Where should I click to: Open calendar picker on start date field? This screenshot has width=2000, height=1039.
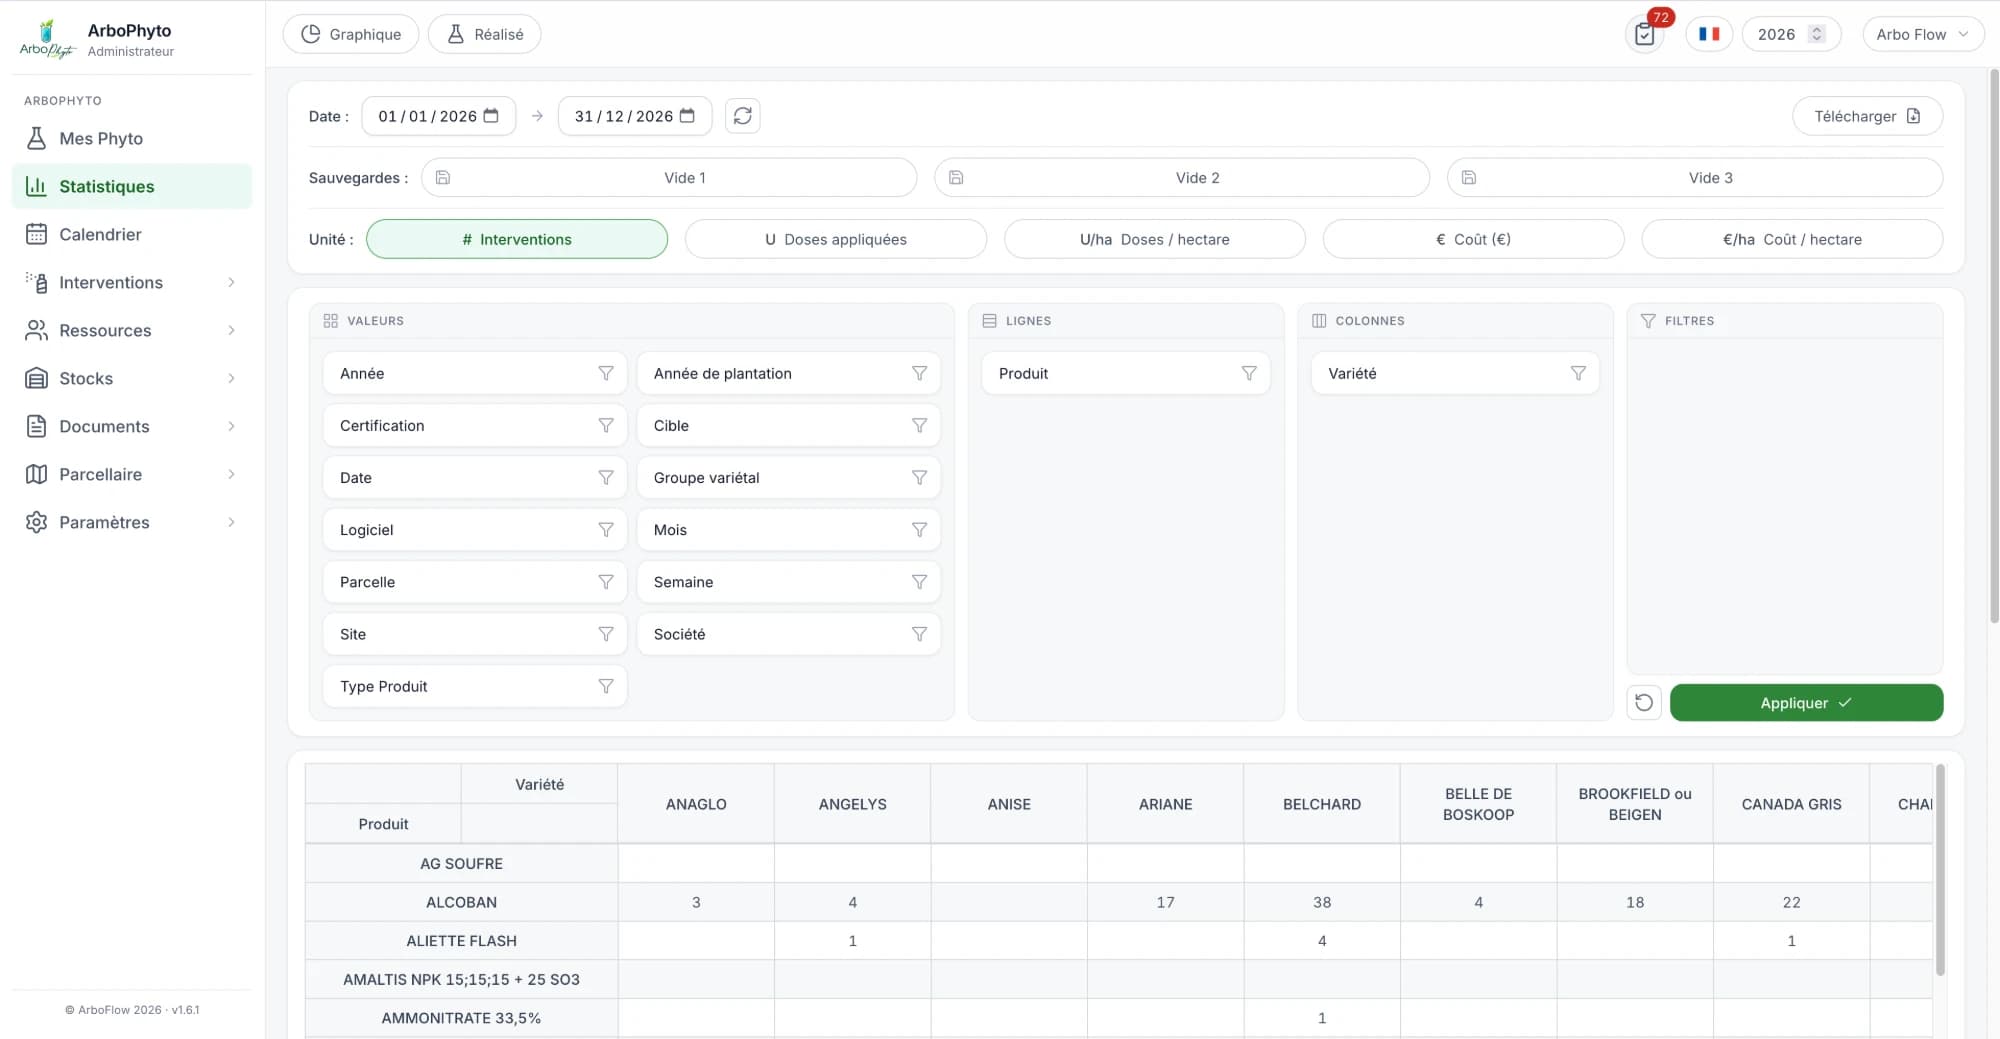tap(491, 116)
